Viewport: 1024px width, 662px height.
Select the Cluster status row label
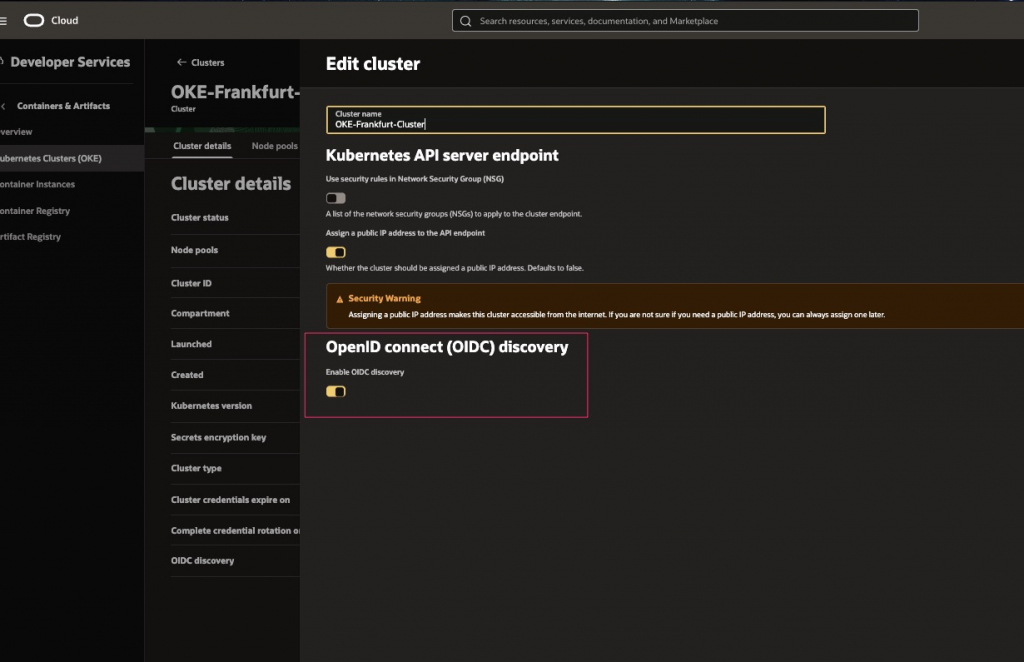pyautogui.click(x=200, y=217)
